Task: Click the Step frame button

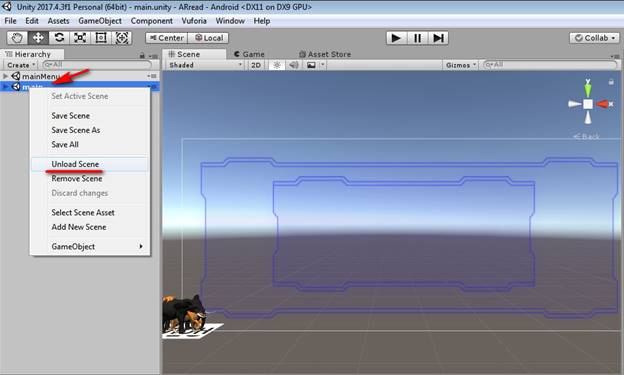Action: point(438,38)
